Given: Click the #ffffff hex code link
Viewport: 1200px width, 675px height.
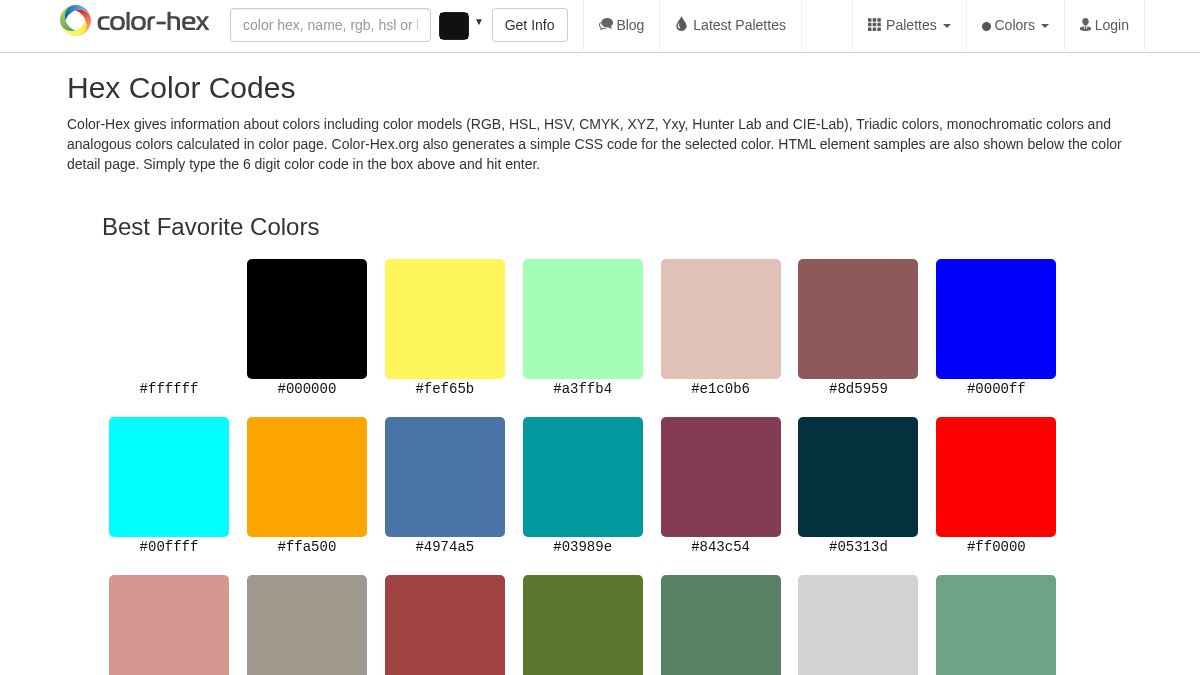Looking at the screenshot, I should point(169,389).
